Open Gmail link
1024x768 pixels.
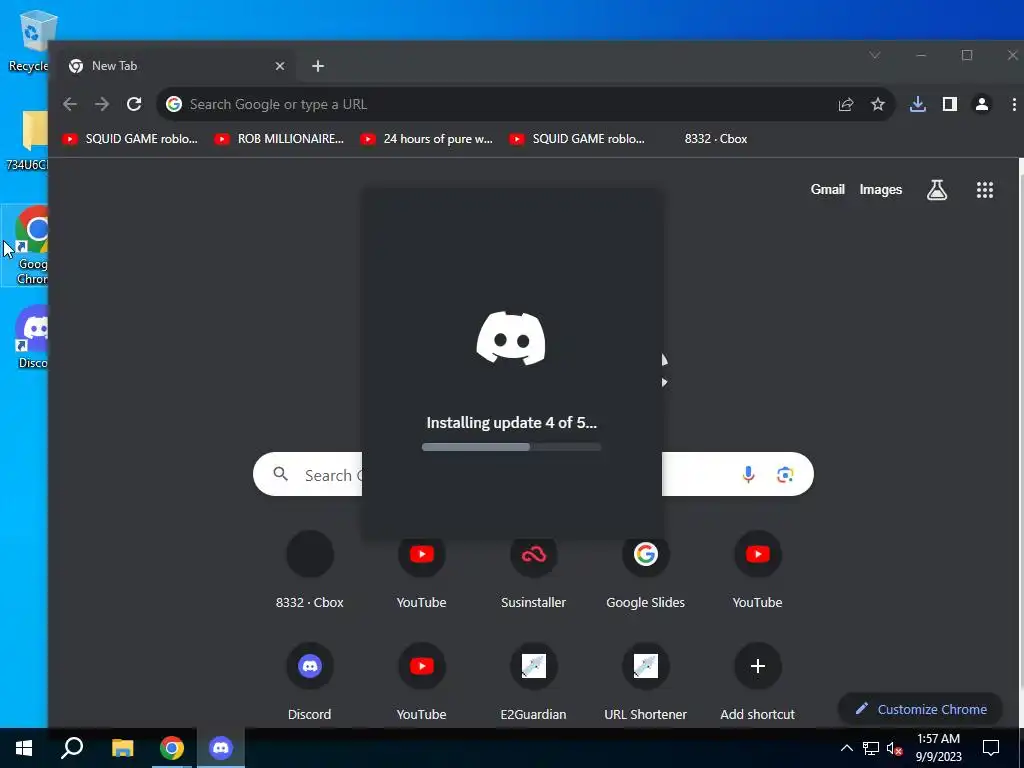click(827, 189)
